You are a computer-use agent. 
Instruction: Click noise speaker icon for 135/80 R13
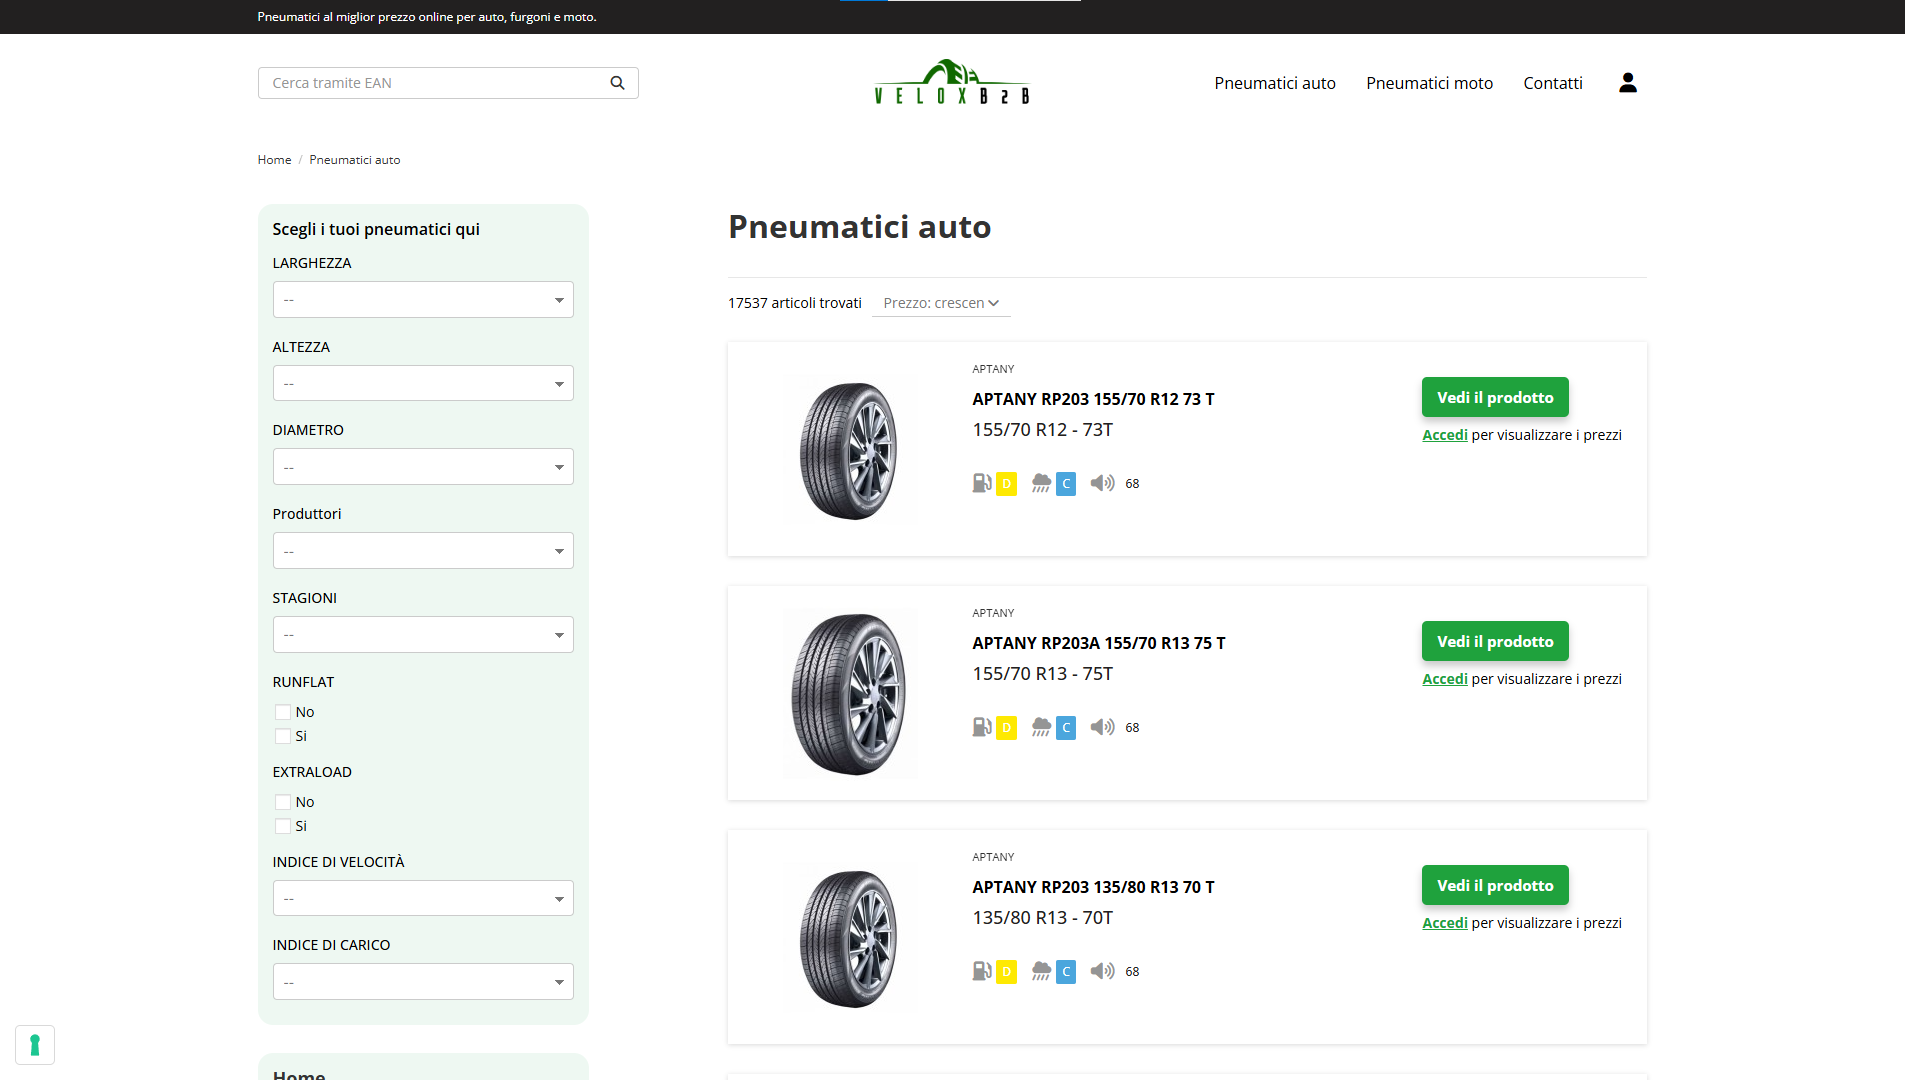(x=1102, y=971)
